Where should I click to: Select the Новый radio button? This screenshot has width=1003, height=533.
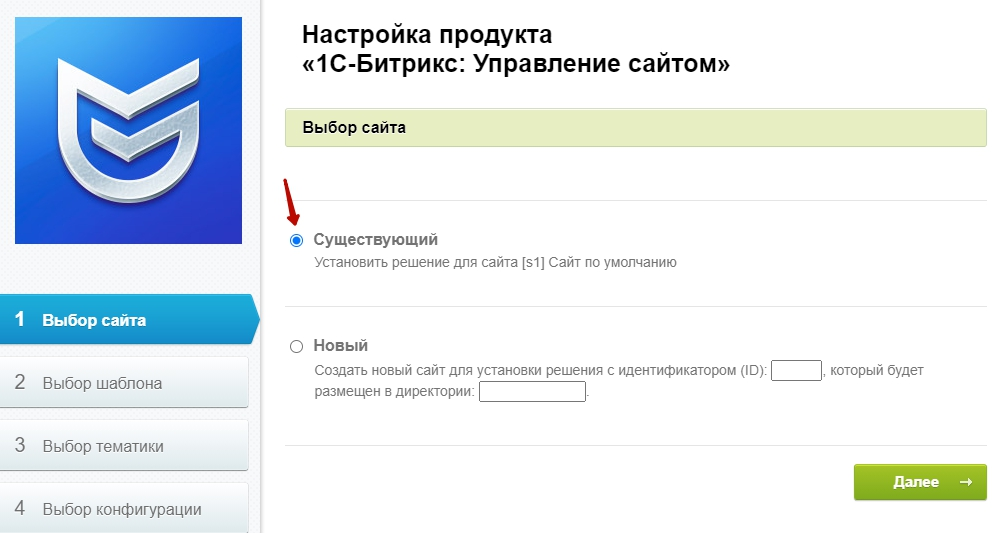pos(296,347)
